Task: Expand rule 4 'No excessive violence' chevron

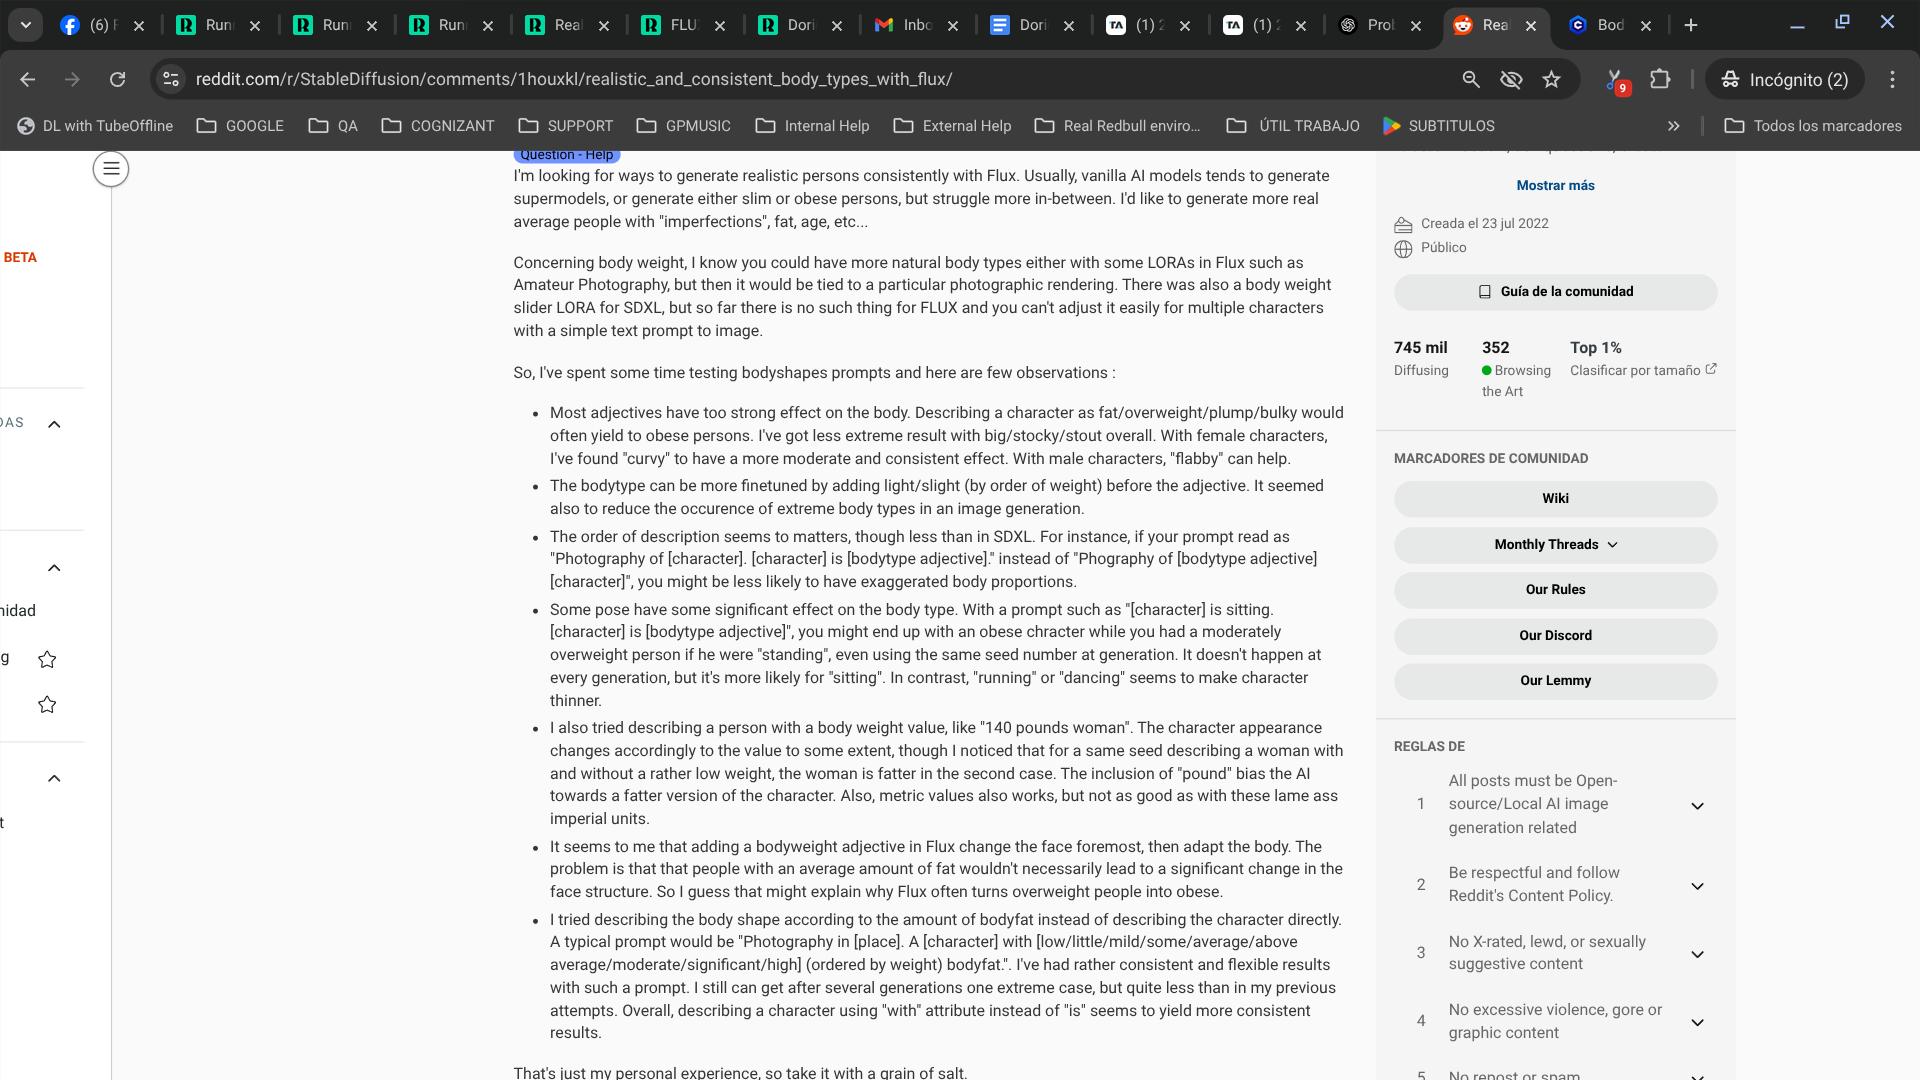Action: point(1697,1022)
